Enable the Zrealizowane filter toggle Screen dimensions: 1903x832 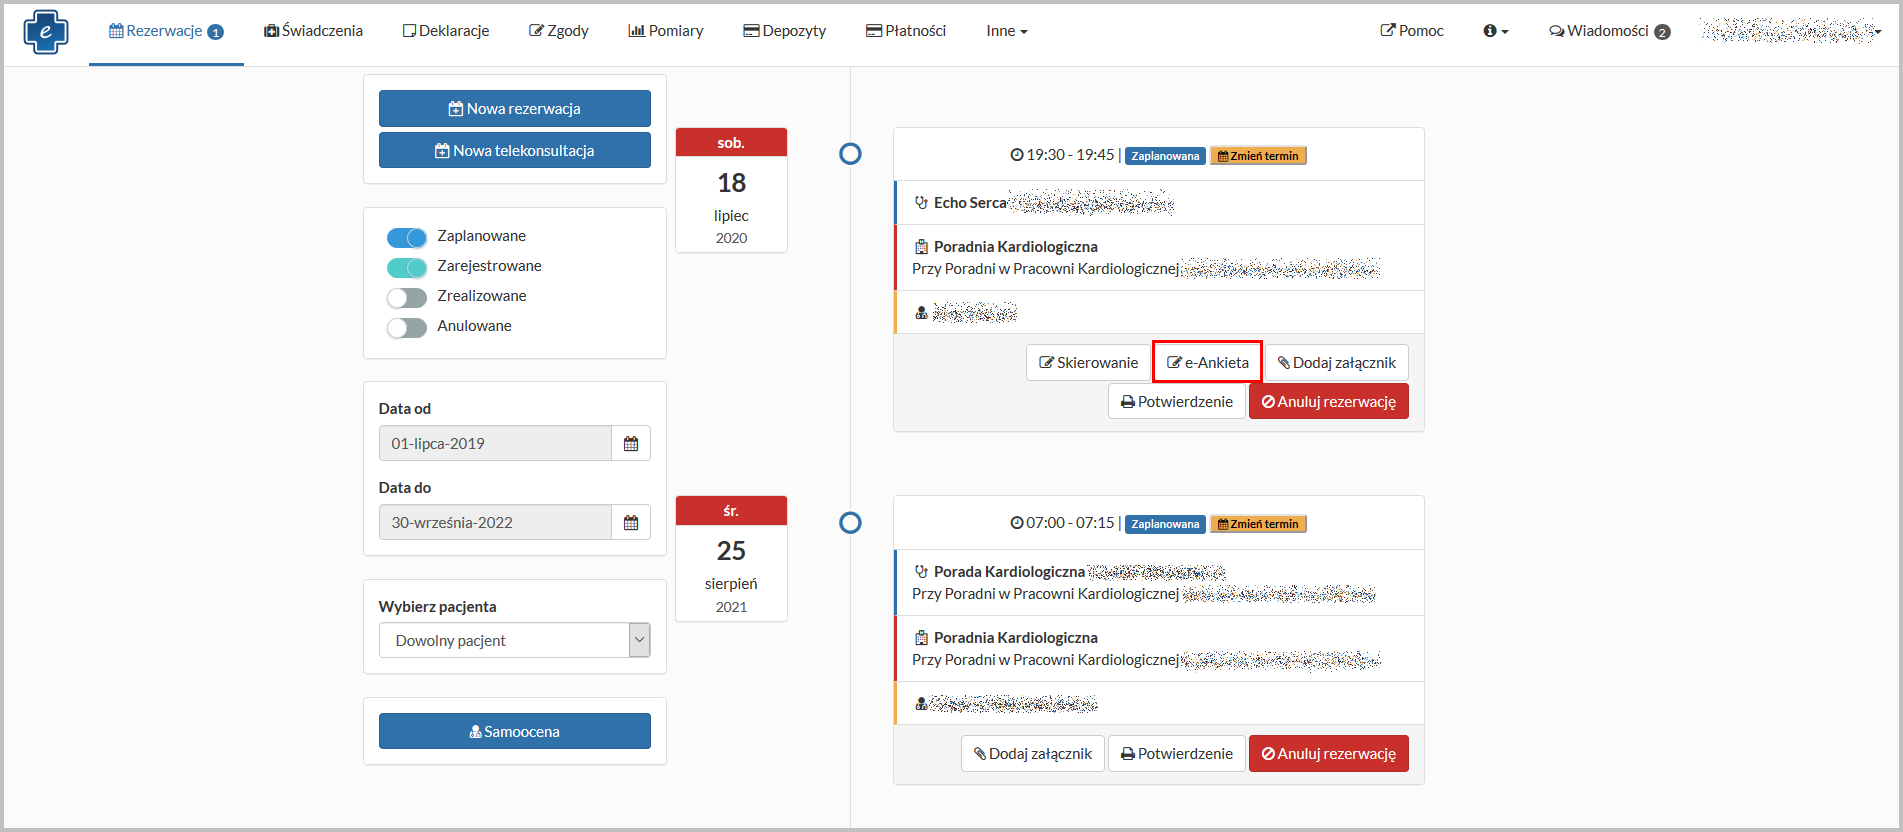click(x=407, y=297)
